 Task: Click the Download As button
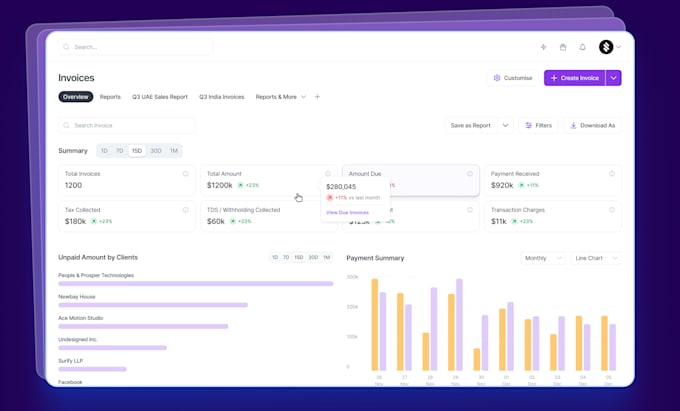click(x=592, y=125)
